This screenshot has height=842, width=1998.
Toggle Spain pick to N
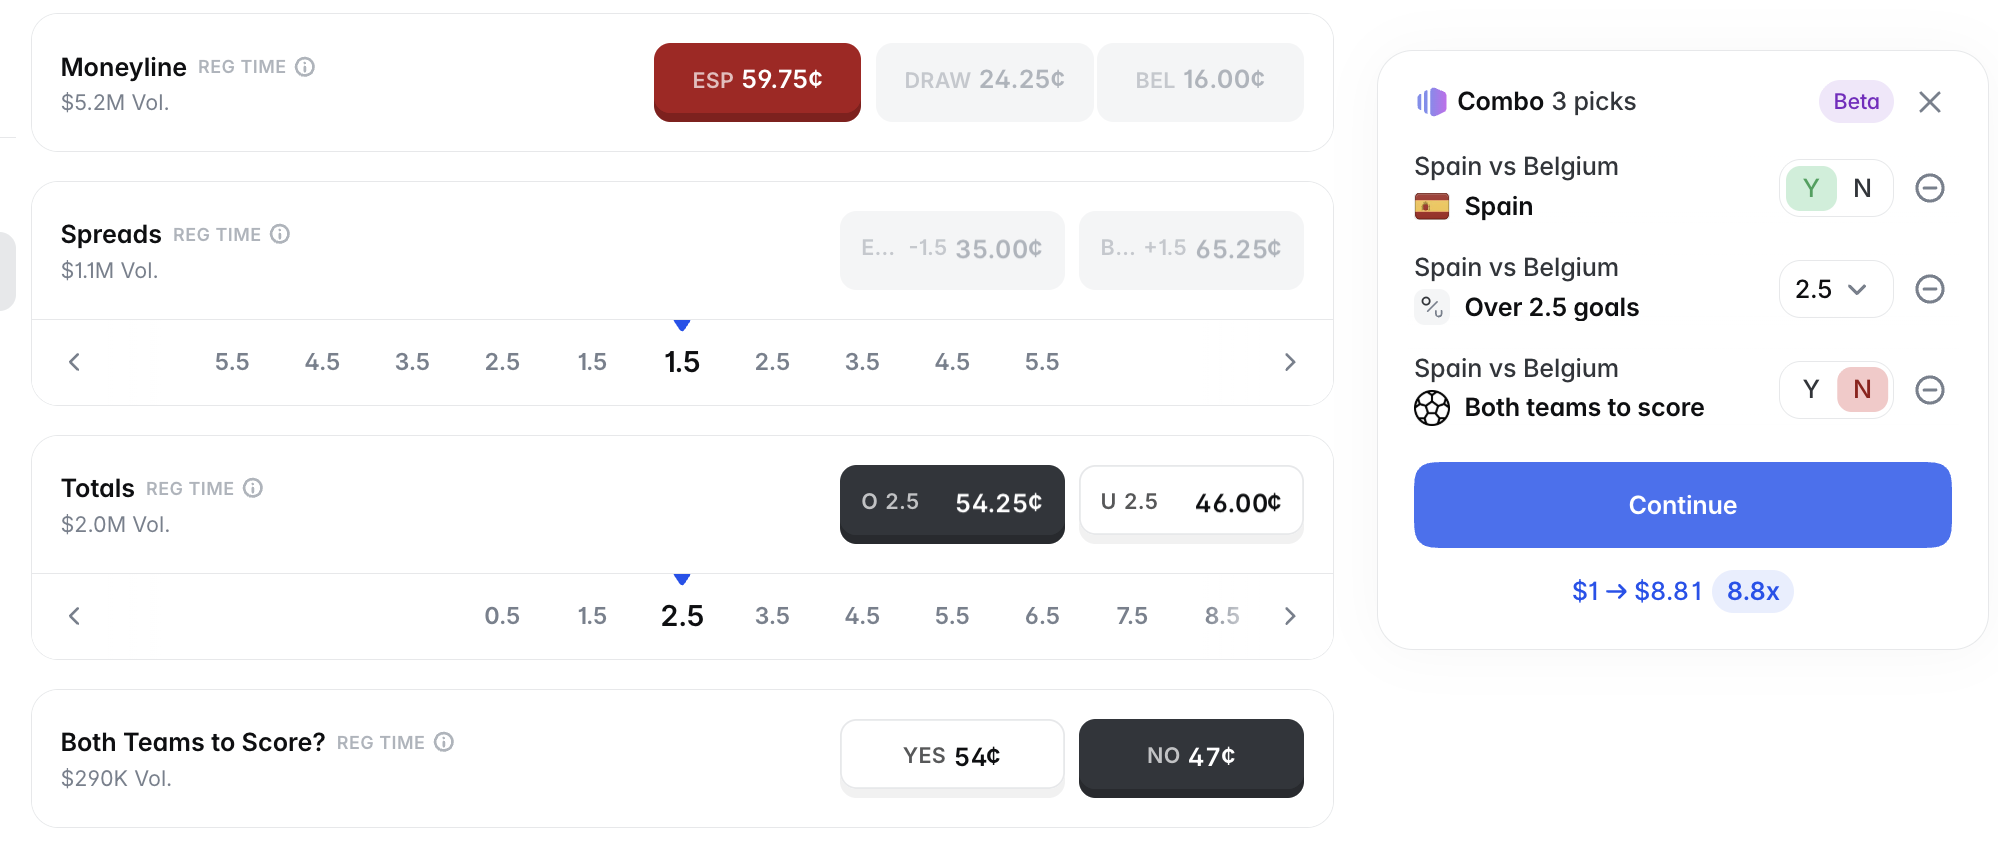coord(1862,188)
